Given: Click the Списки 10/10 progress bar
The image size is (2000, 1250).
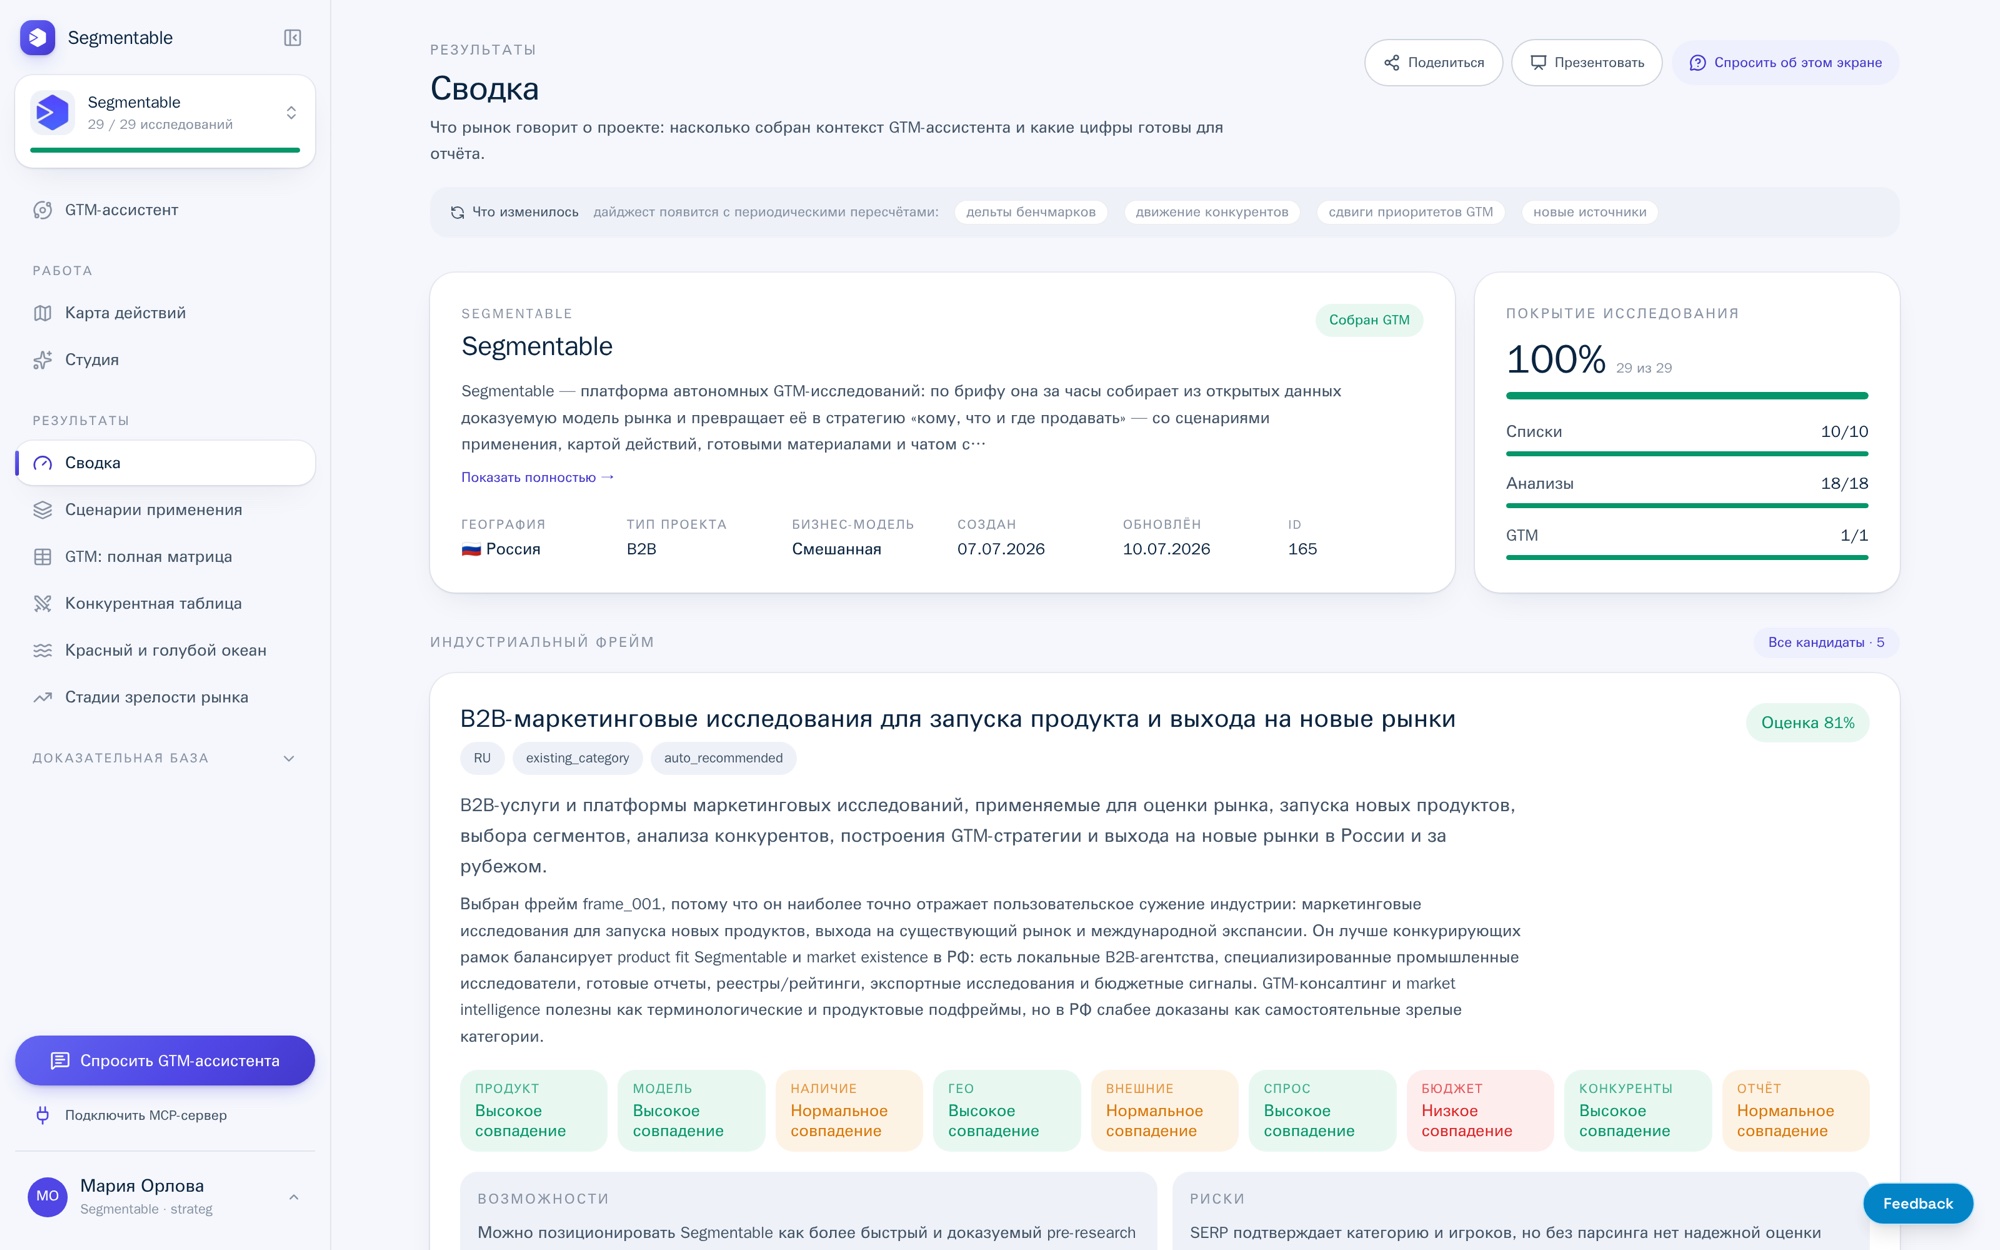Looking at the screenshot, I should (1686, 454).
